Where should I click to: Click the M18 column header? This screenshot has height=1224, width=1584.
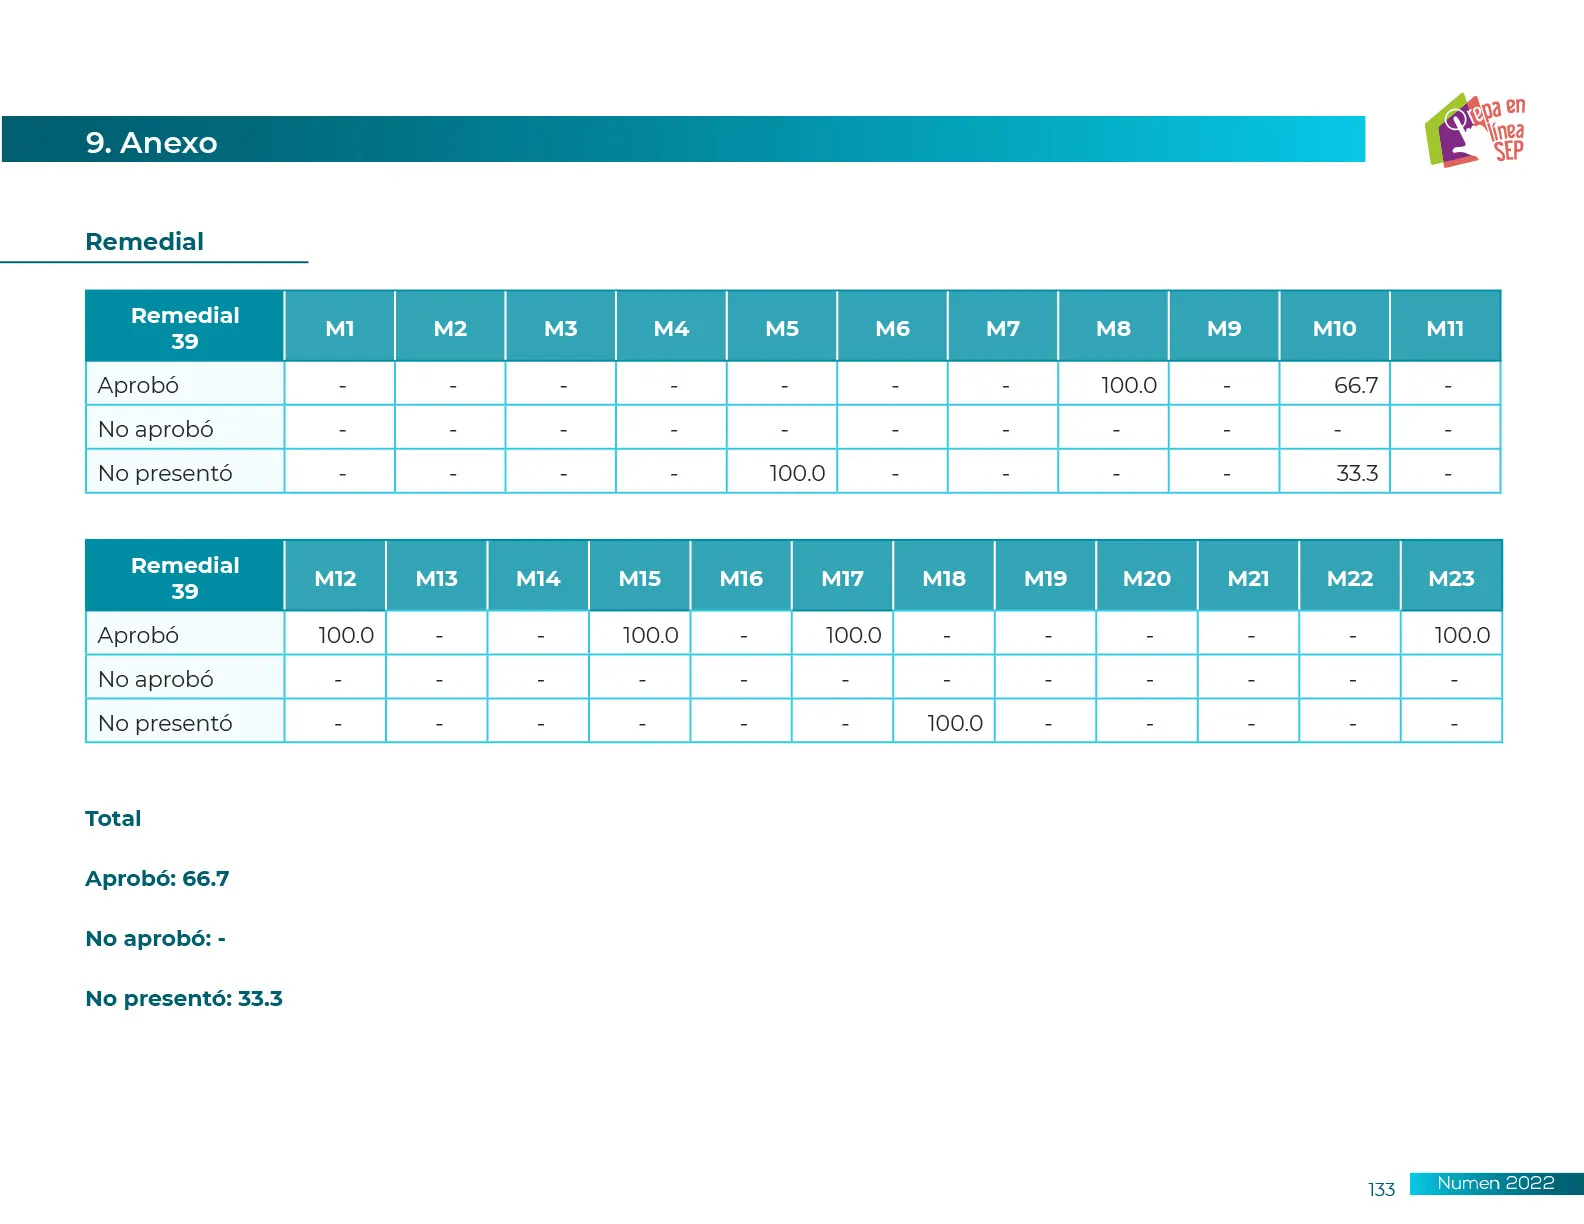pos(943,578)
